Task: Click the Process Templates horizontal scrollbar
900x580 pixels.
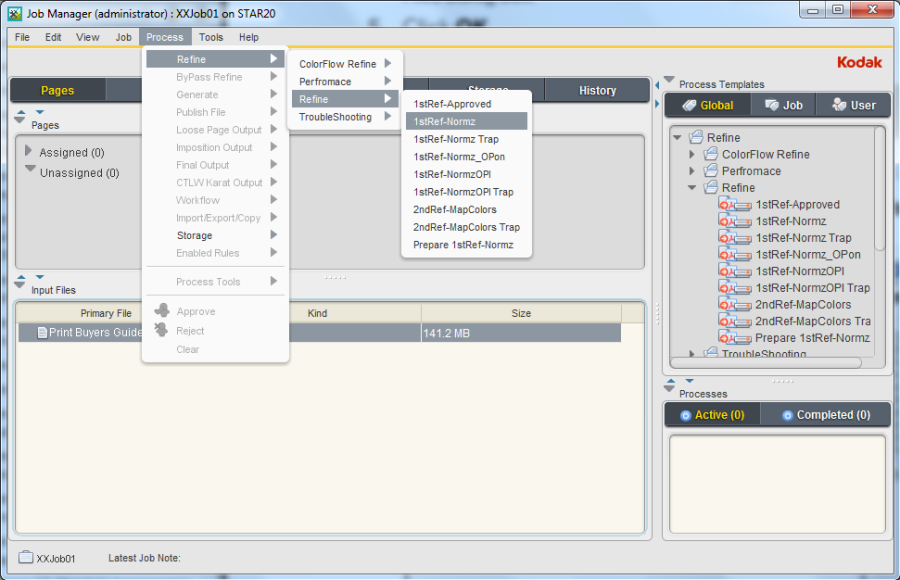Action: 766,362
